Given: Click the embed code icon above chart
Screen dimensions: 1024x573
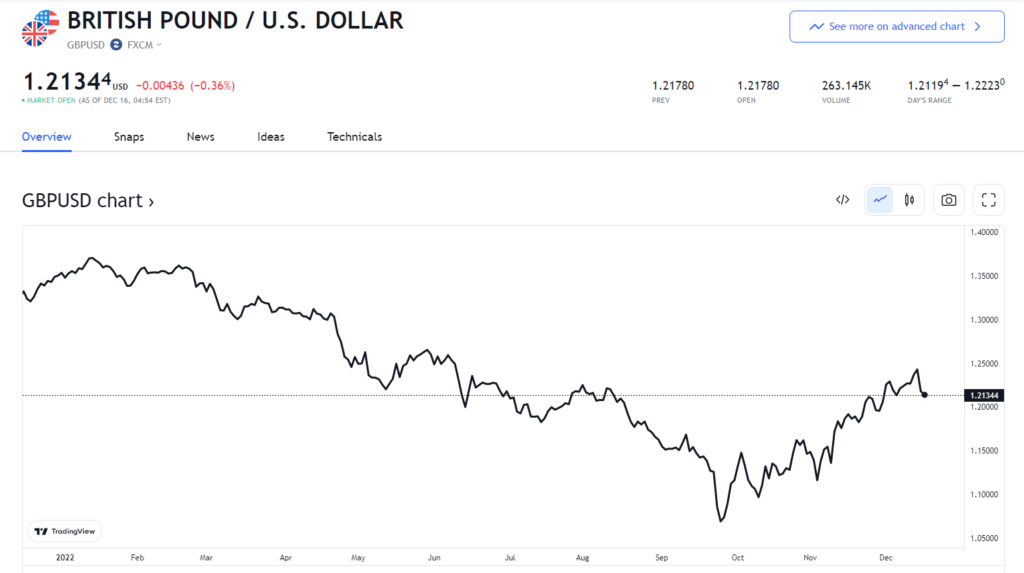Looking at the screenshot, I should (x=842, y=200).
